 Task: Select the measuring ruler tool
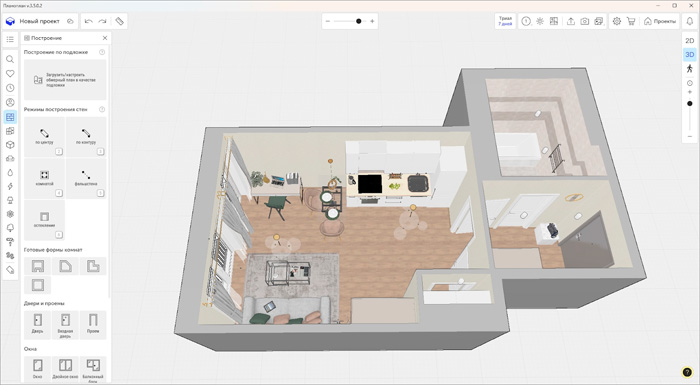pos(119,21)
